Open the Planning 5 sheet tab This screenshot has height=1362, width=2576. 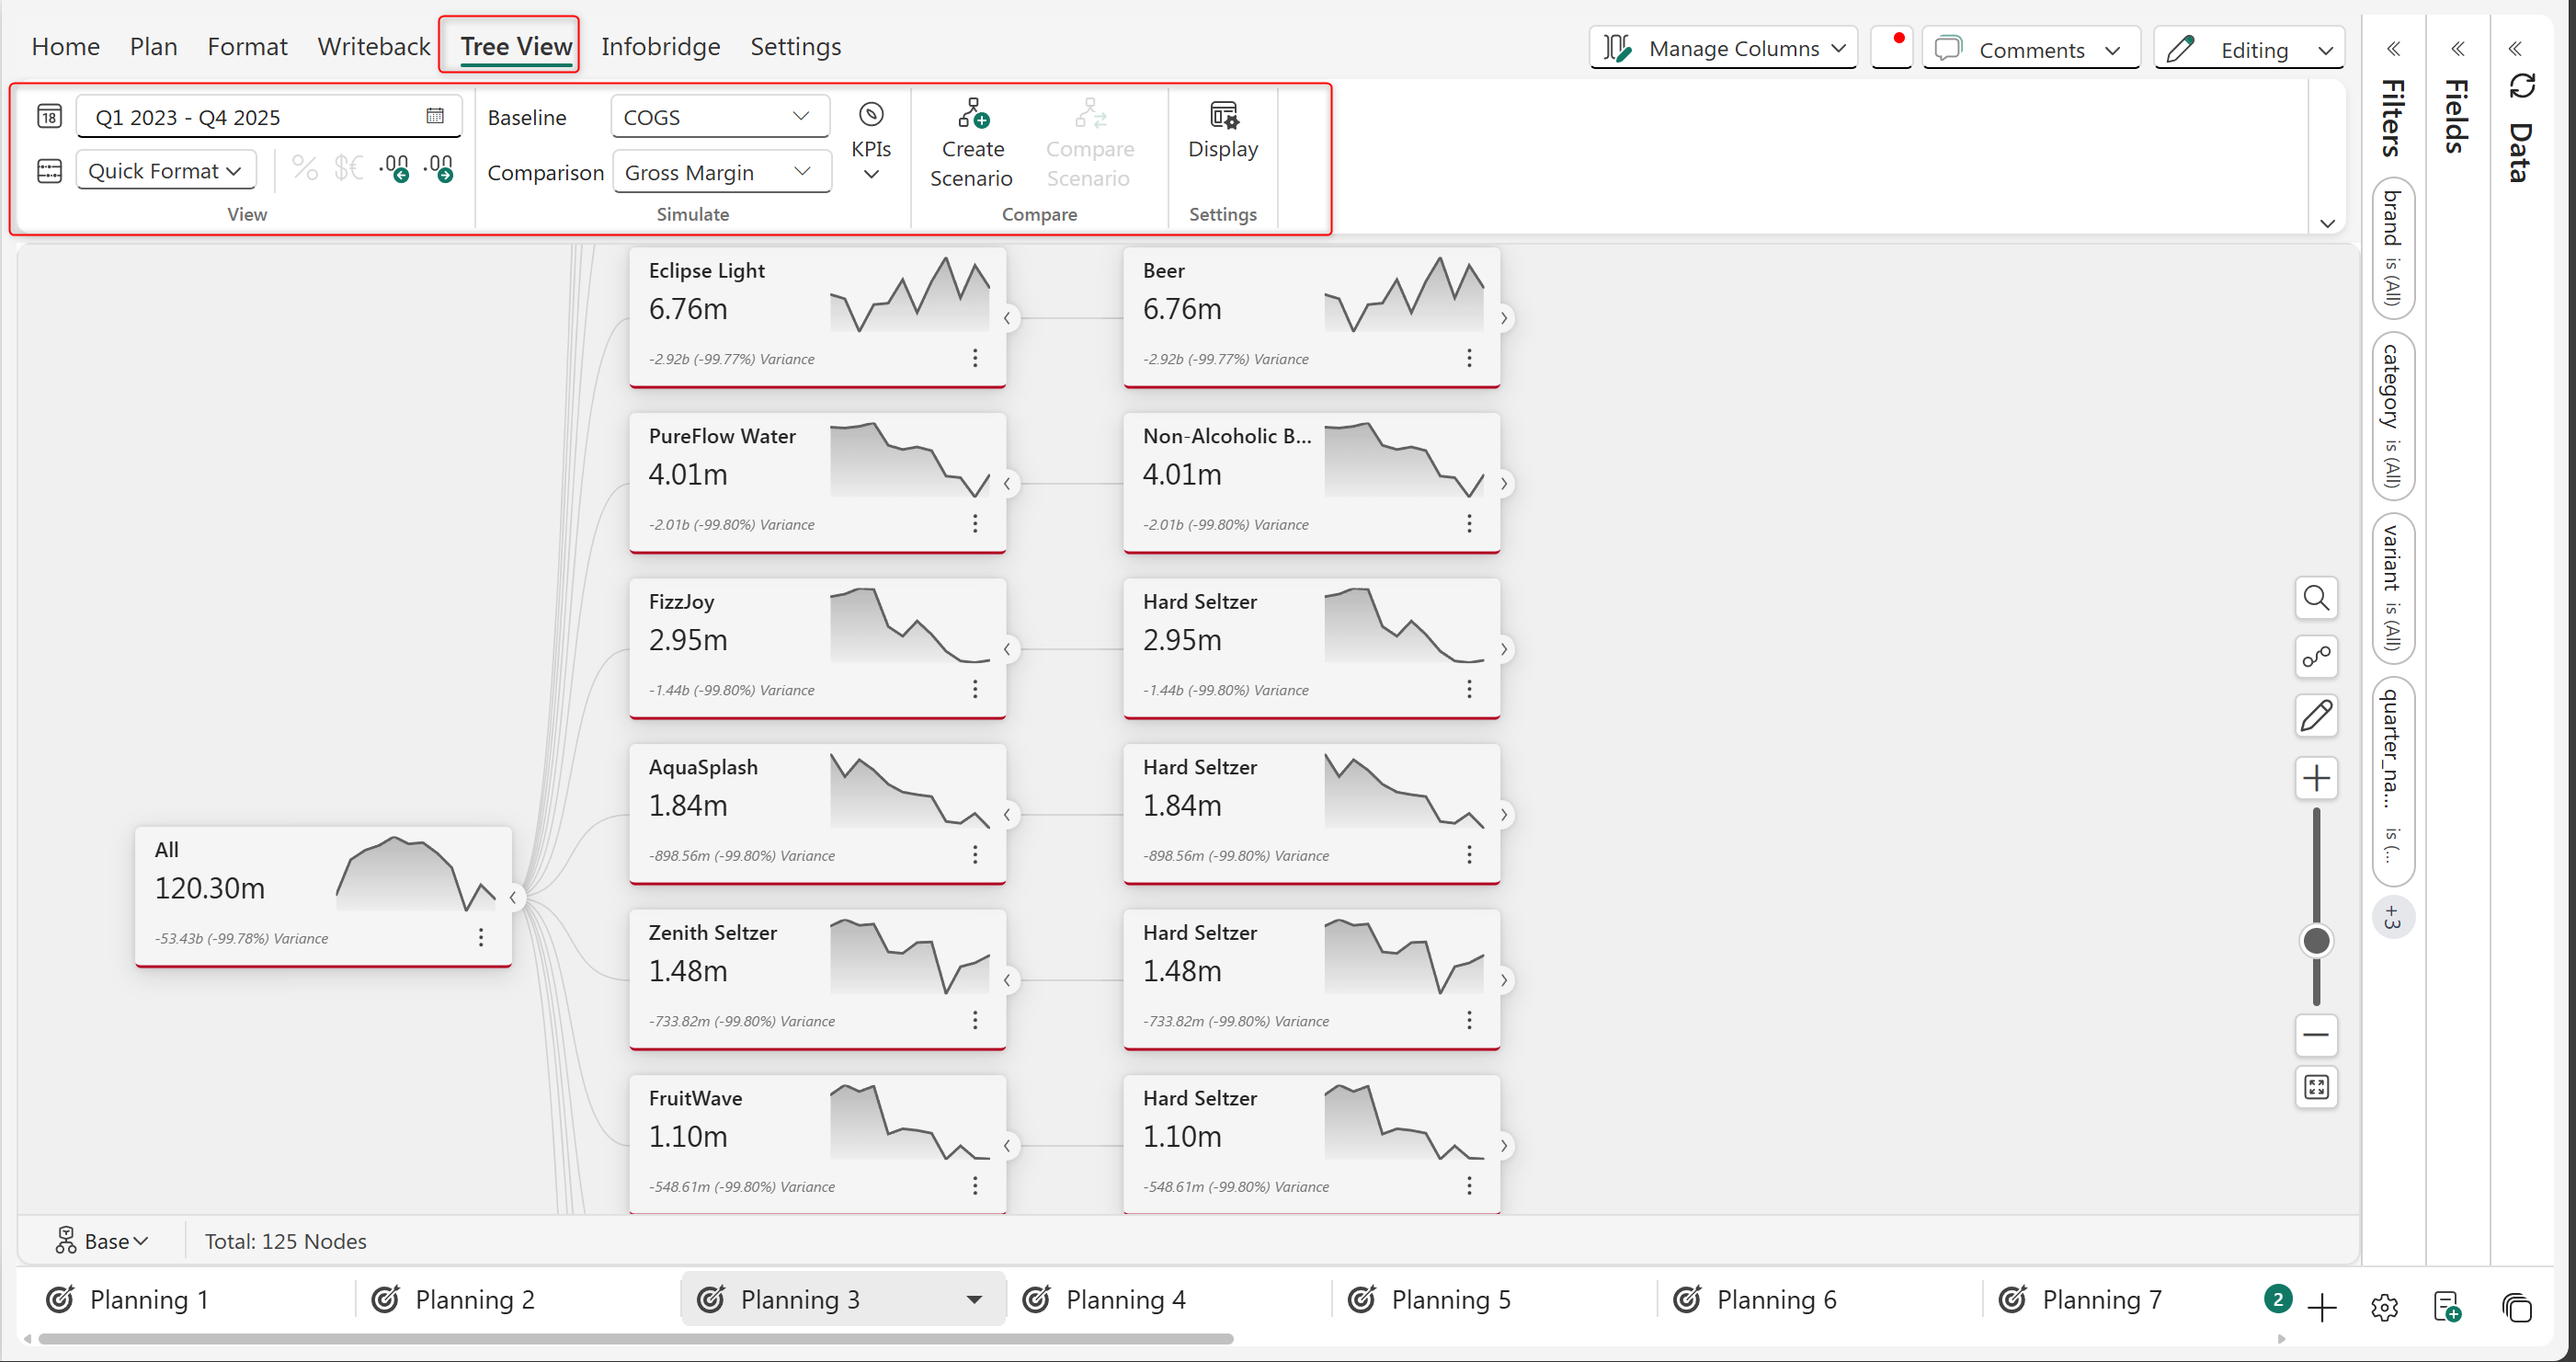point(1449,1299)
